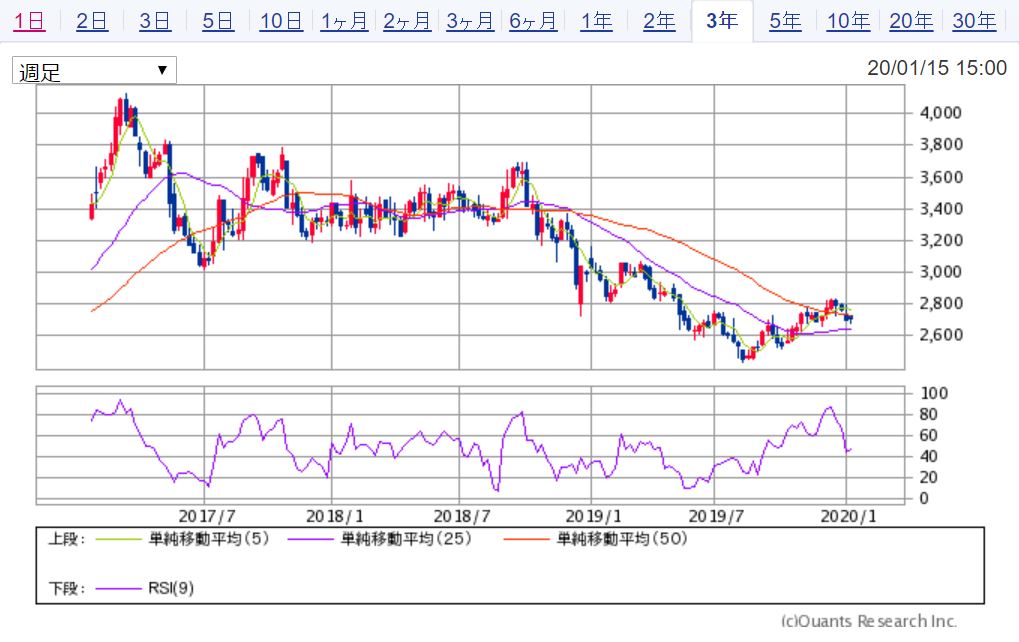This screenshot has width=1019, height=642.
Task: Show the 20年 chart range
Action: pyautogui.click(x=911, y=21)
